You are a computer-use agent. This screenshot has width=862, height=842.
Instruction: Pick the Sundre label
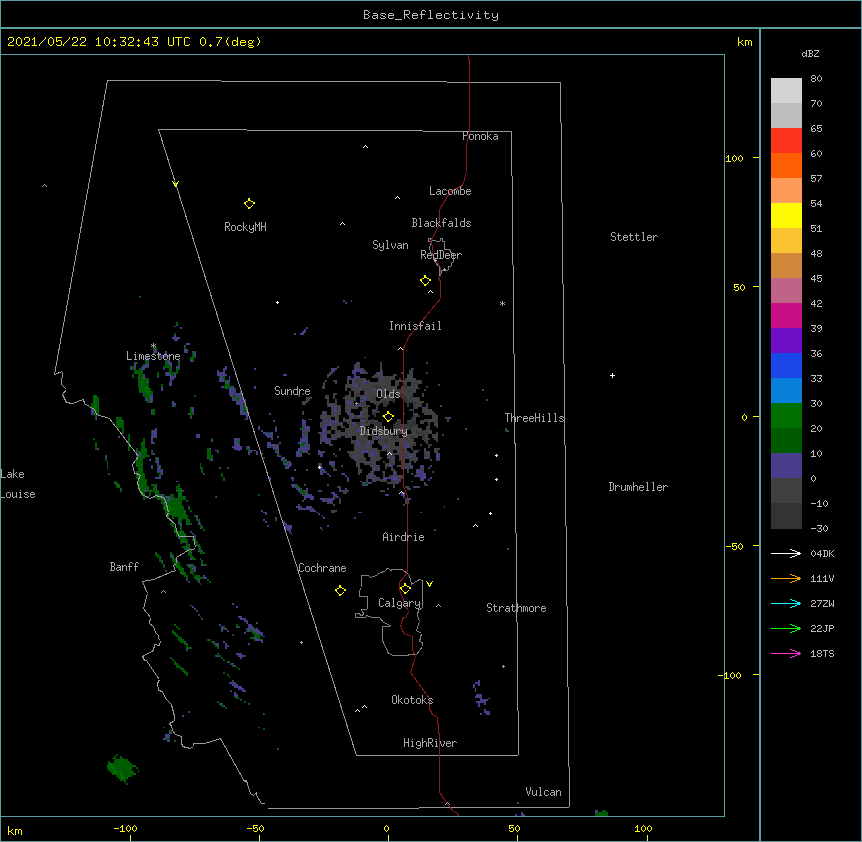(x=292, y=391)
